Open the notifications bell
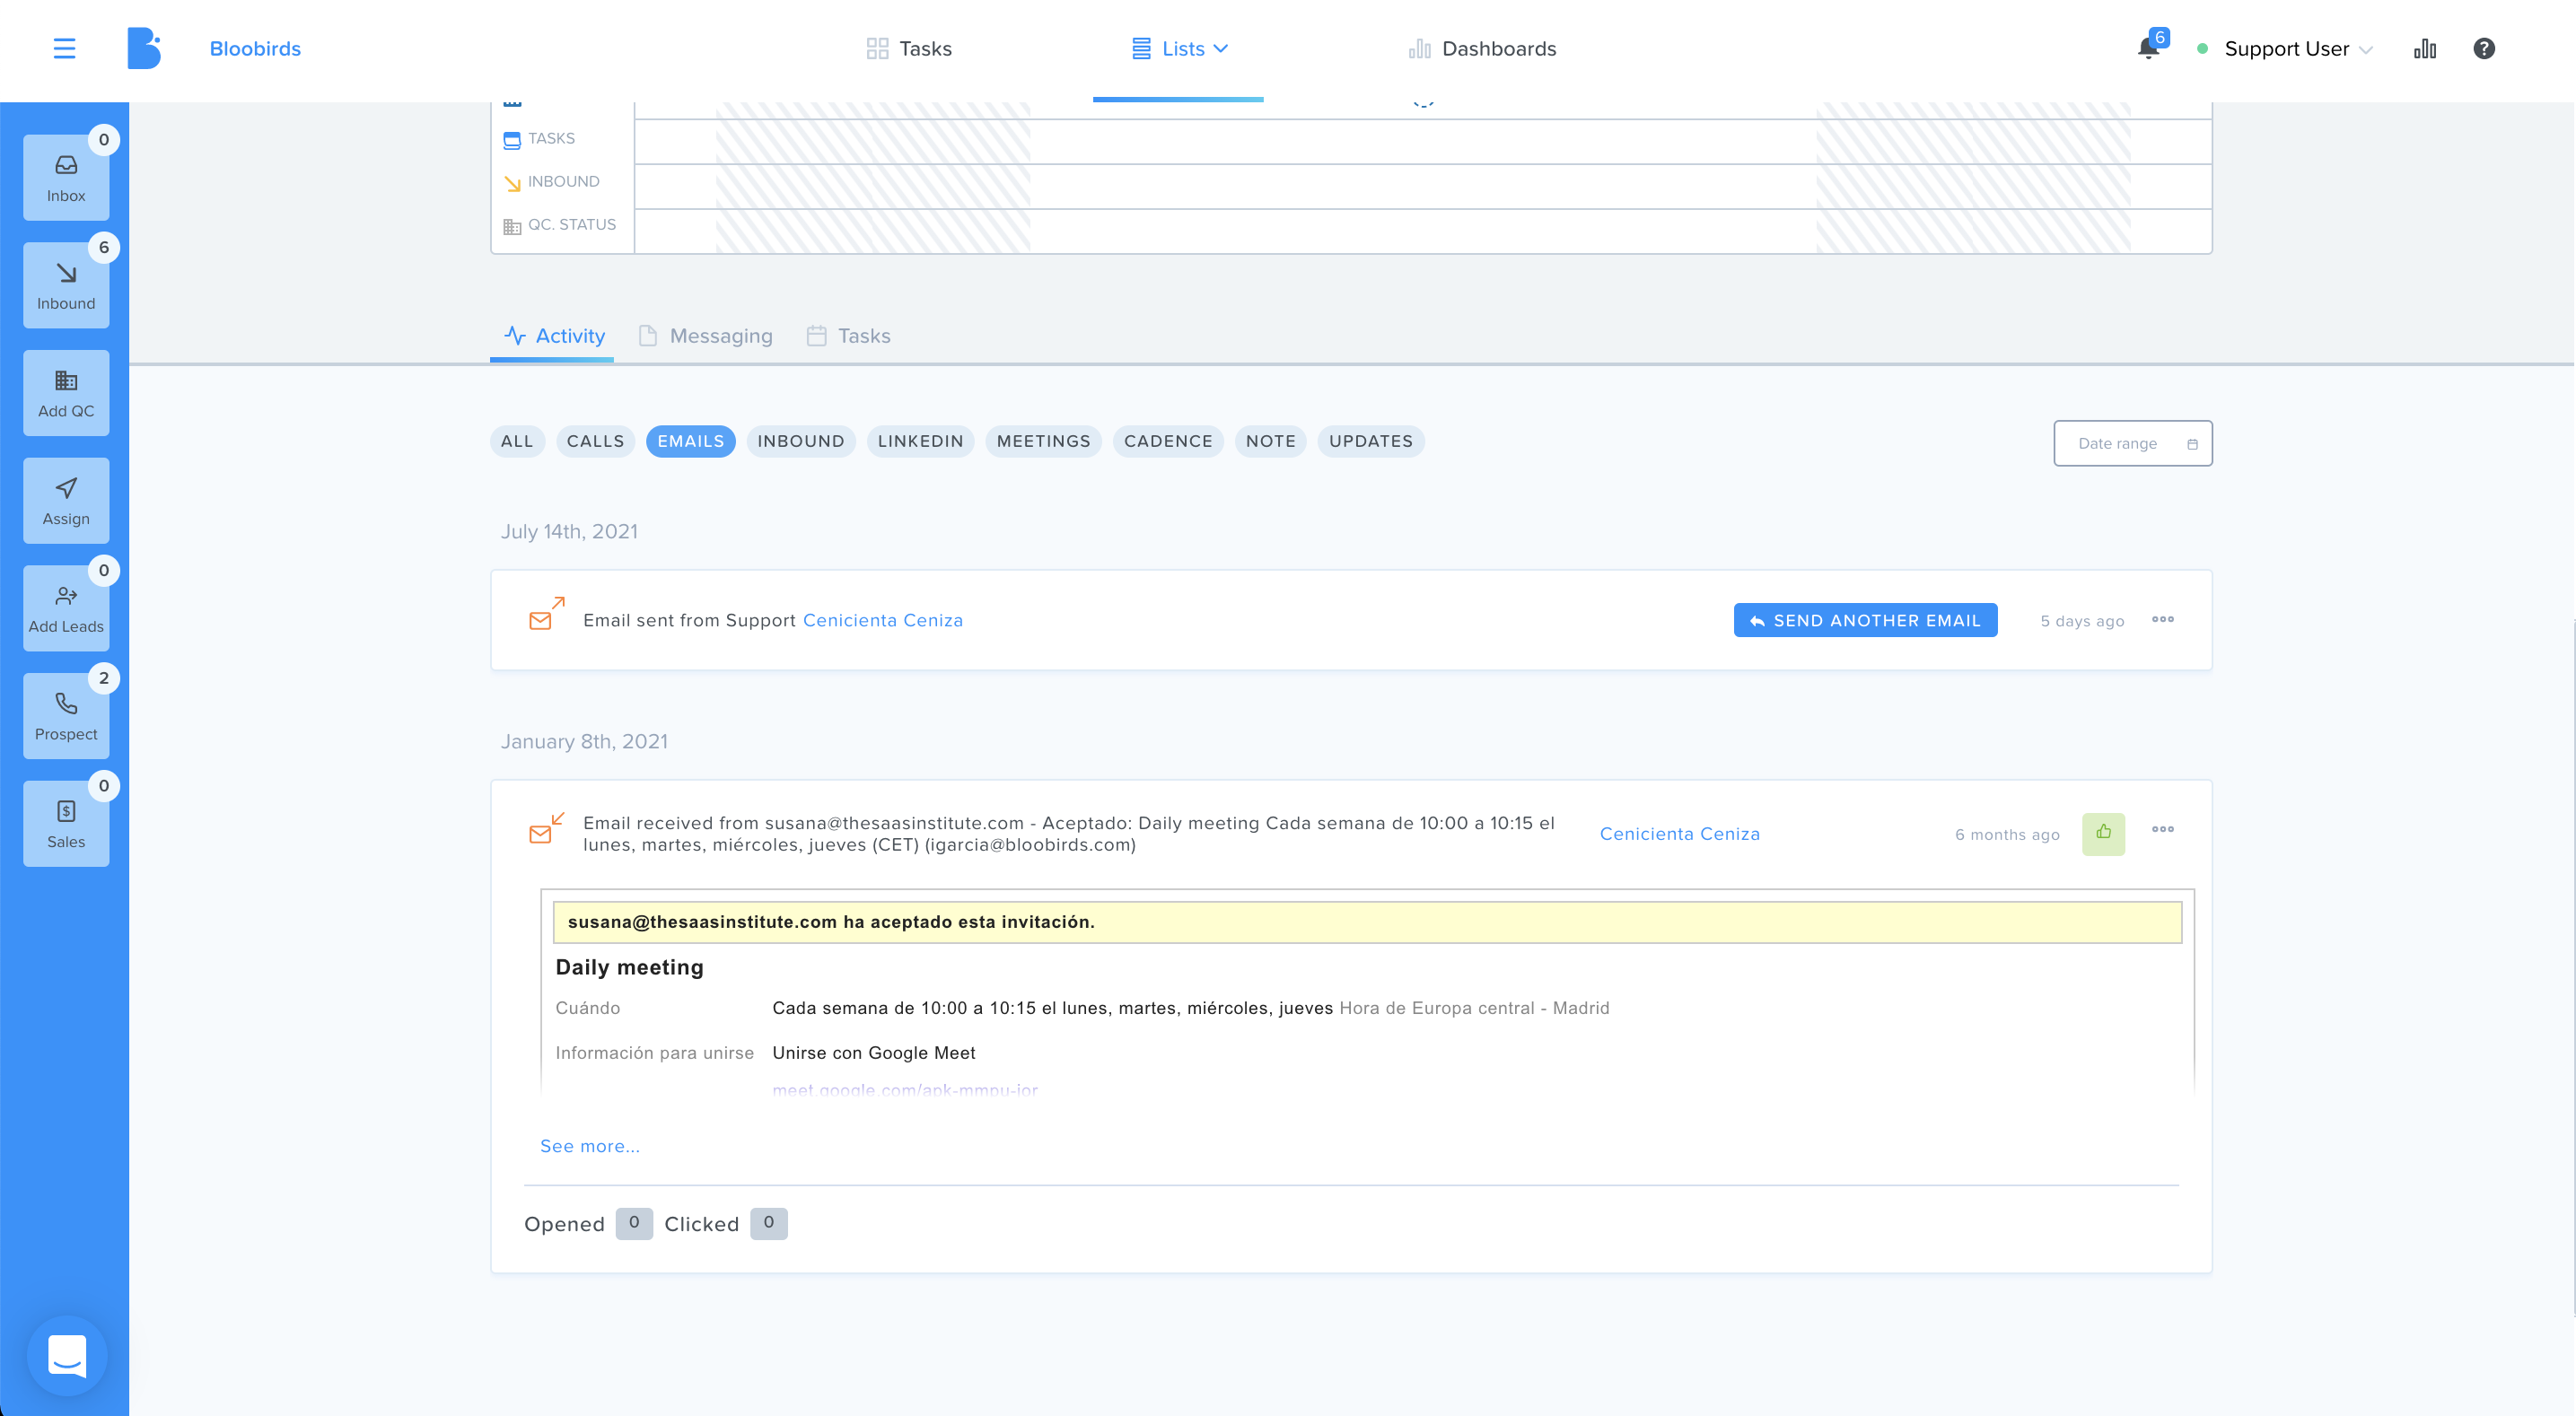Viewport: 2576px width, 1416px height. (2147, 48)
